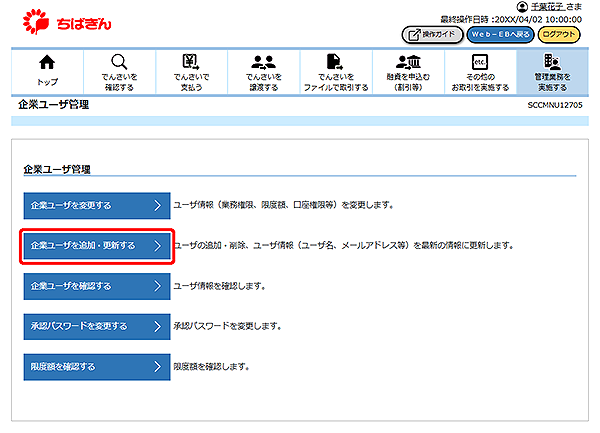Open the 操作ガイド button
This screenshot has width=600, height=433.
[x=432, y=35]
